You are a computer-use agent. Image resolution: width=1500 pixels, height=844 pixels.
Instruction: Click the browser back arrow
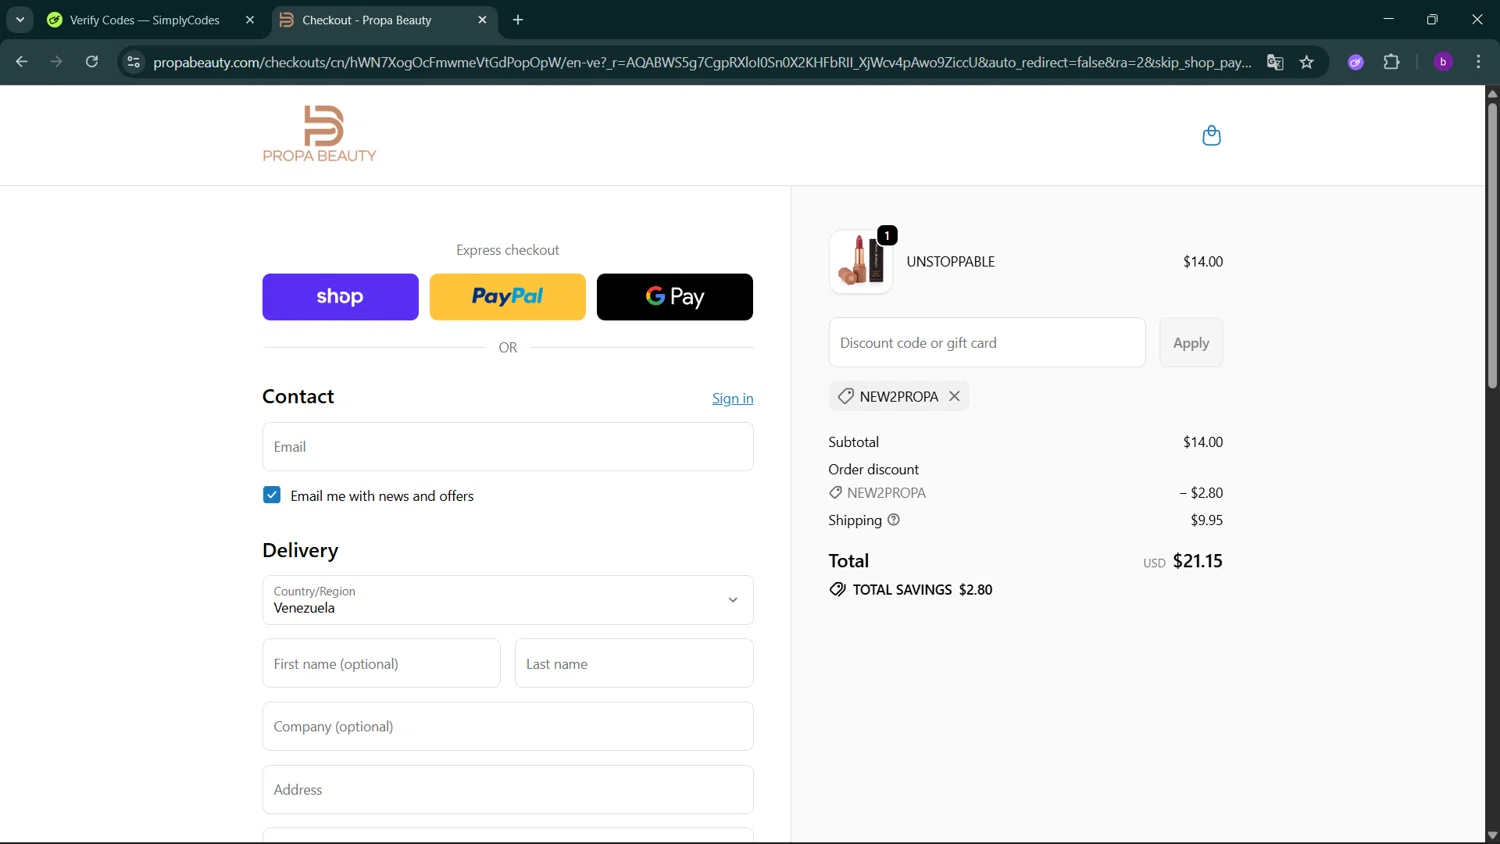click(x=21, y=62)
